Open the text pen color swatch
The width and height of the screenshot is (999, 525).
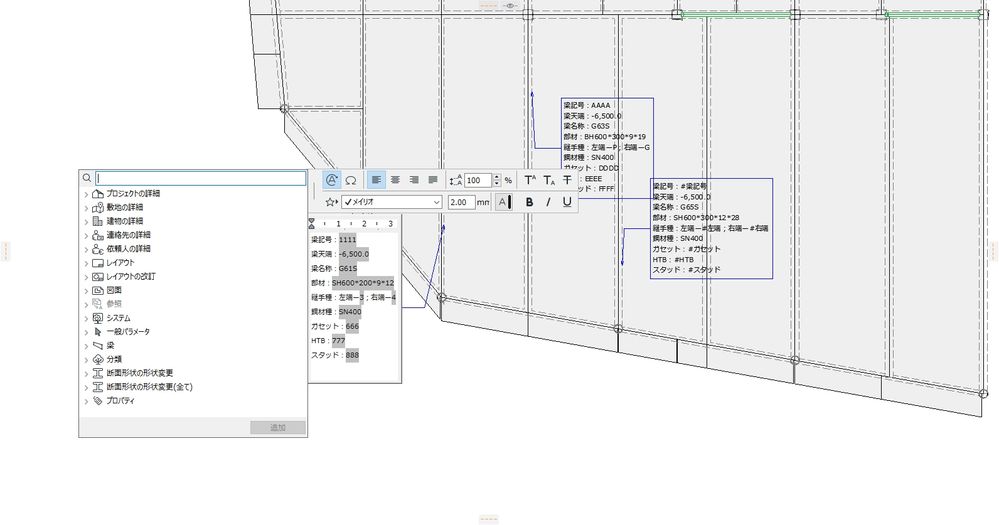tap(503, 202)
